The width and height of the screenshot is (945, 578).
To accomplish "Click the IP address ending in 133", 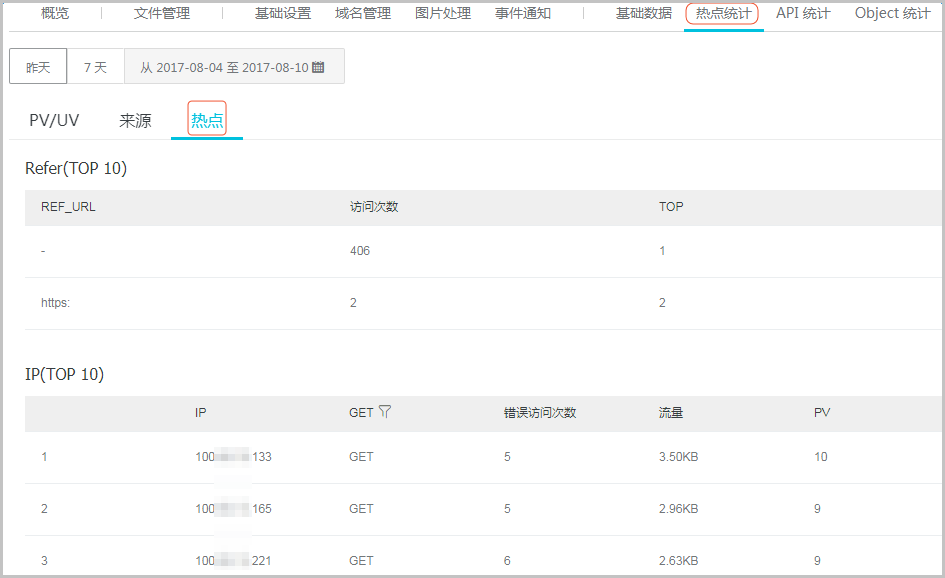I will pos(233,457).
